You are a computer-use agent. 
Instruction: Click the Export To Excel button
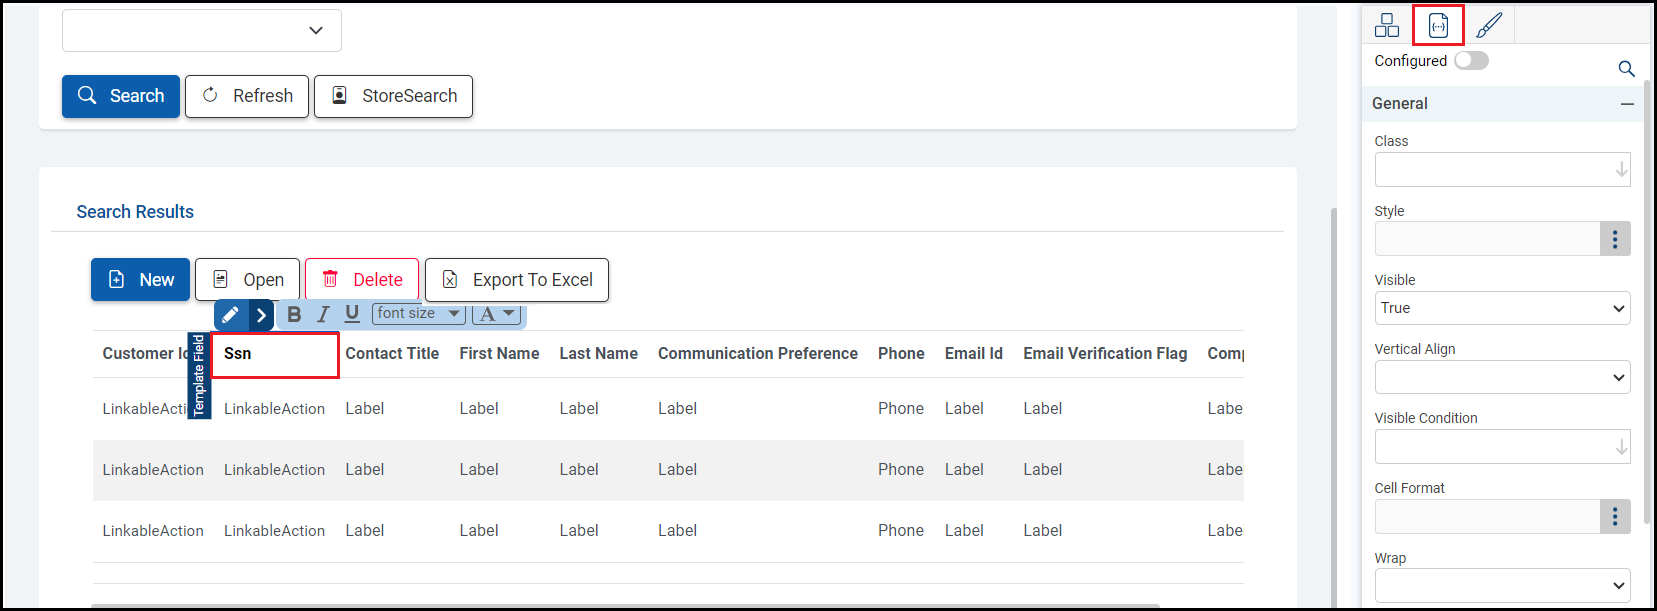click(x=517, y=280)
